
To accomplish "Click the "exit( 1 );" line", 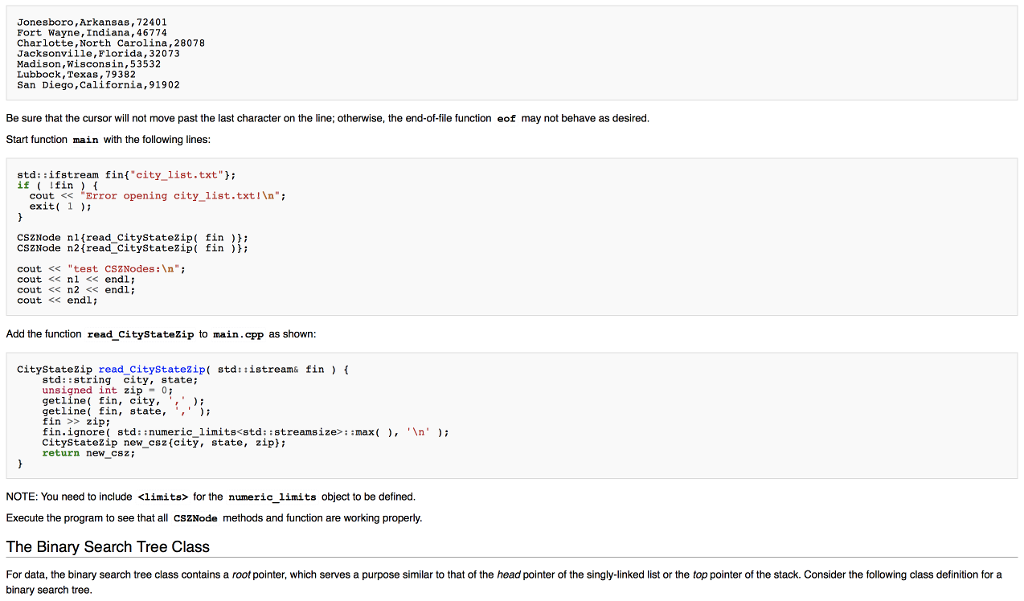I will point(60,206).
